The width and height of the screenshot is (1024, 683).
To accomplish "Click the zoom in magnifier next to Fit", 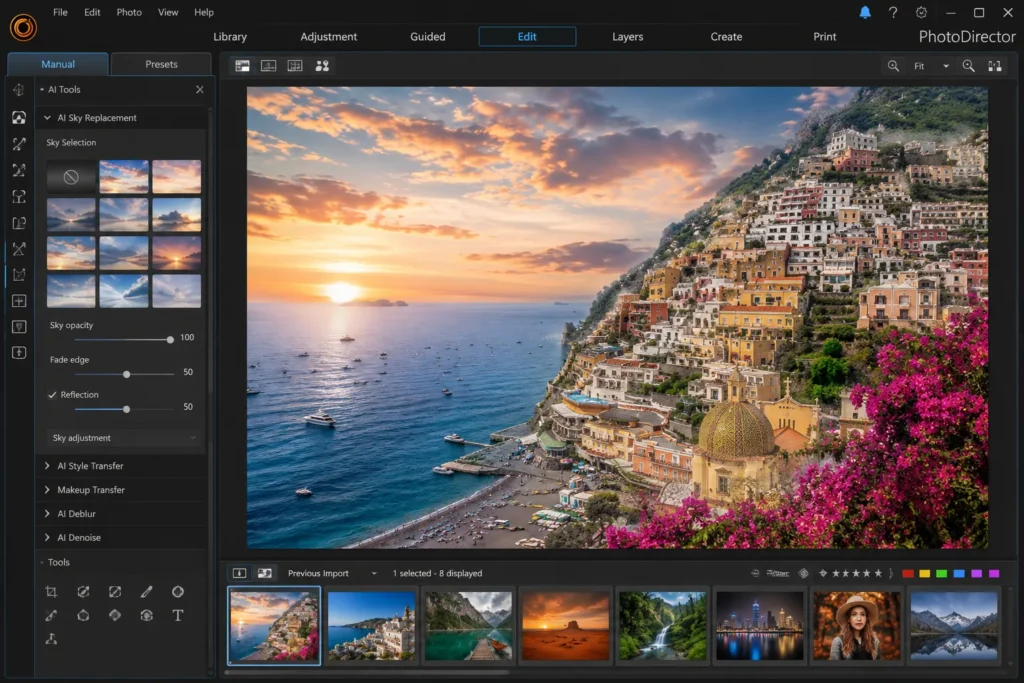I will (x=968, y=66).
